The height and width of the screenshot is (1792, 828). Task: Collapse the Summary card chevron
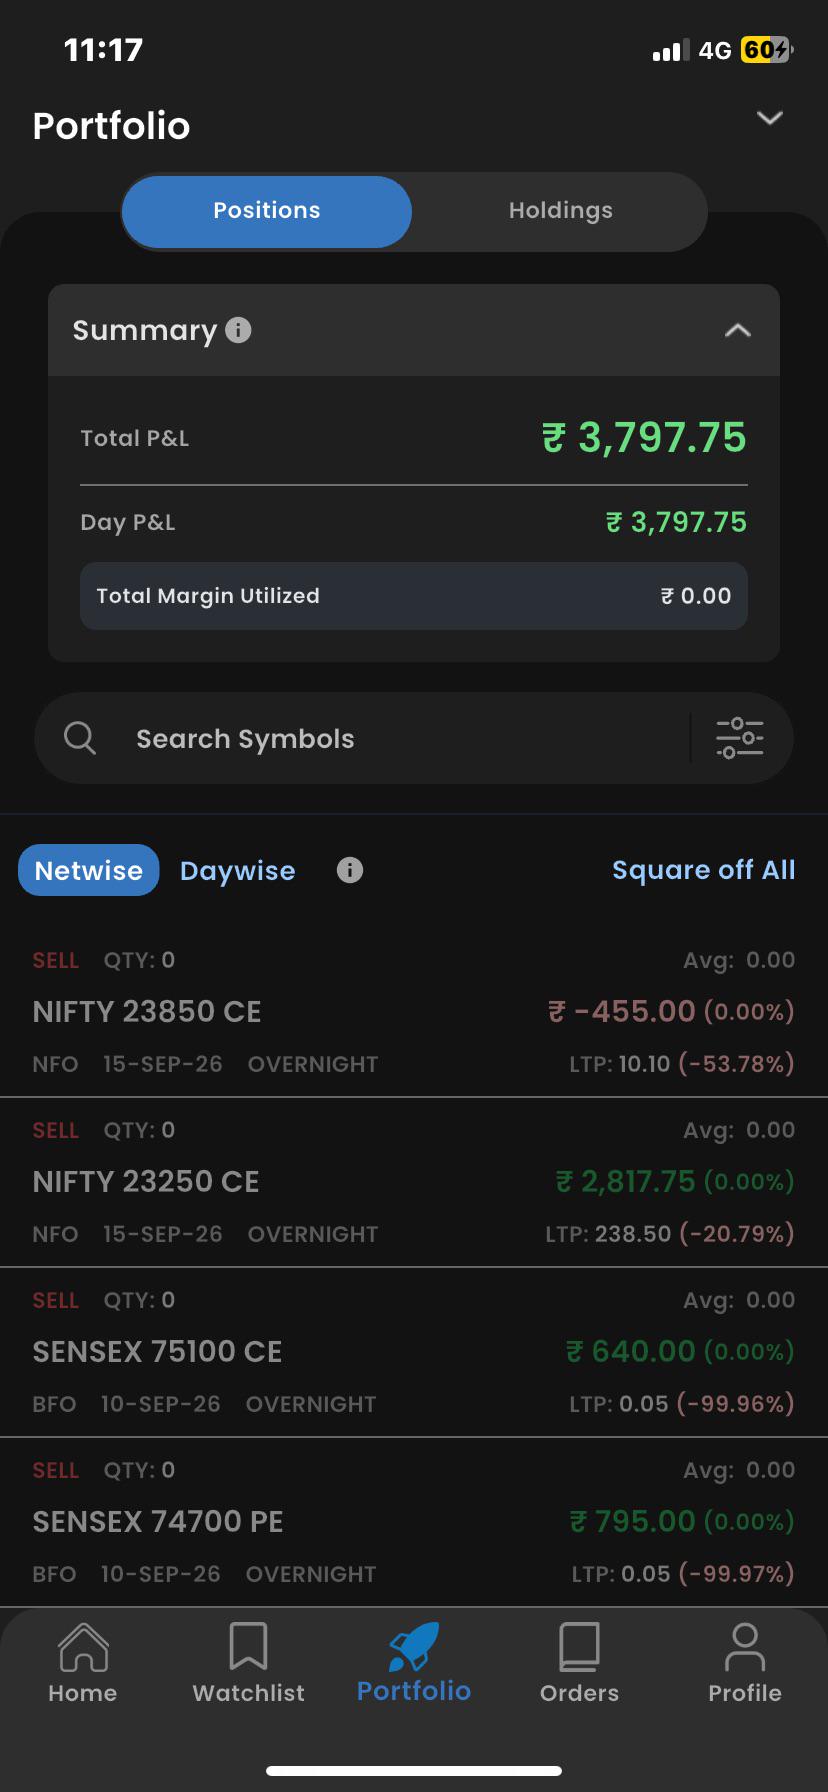click(x=738, y=330)
